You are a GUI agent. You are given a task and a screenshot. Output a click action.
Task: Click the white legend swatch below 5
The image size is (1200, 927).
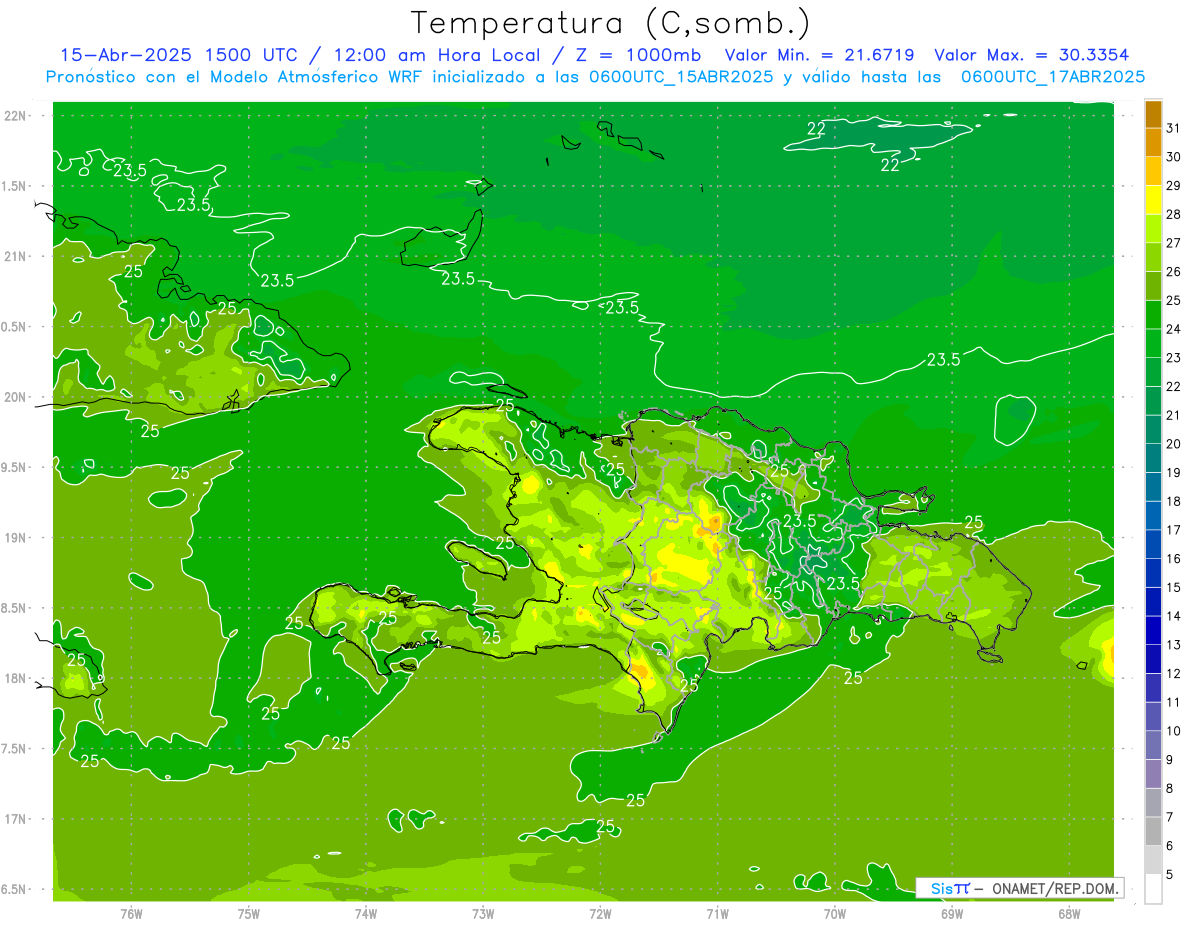click(x=1153, y=889)
